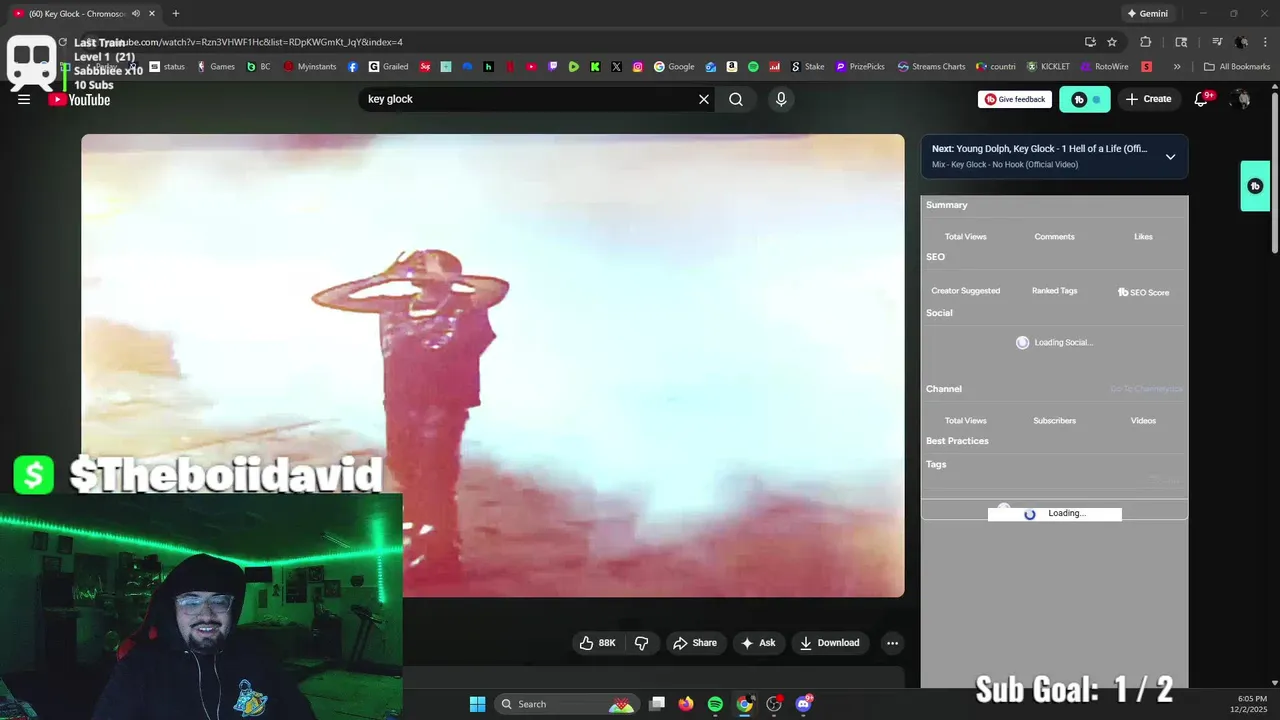Open the PrizePicks bookmark
Image resolution: width=1280 pixels, height=720 pixels.
point(860,67)
